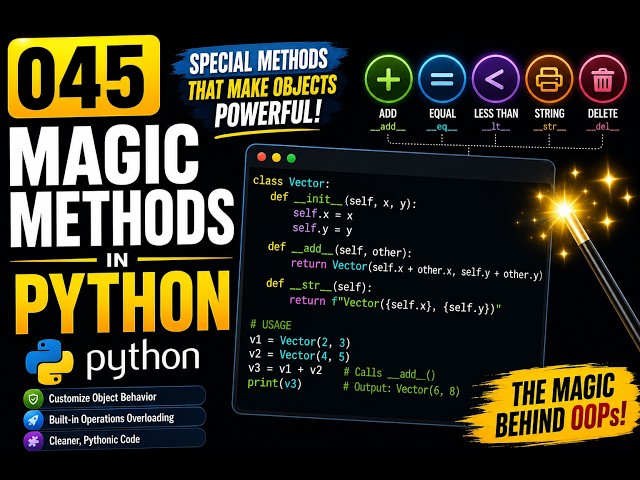The height and width of the screenshot is (480, 640).
Task: Click the '# Calls __add__()' comment
Action: [x=390, y=373]
